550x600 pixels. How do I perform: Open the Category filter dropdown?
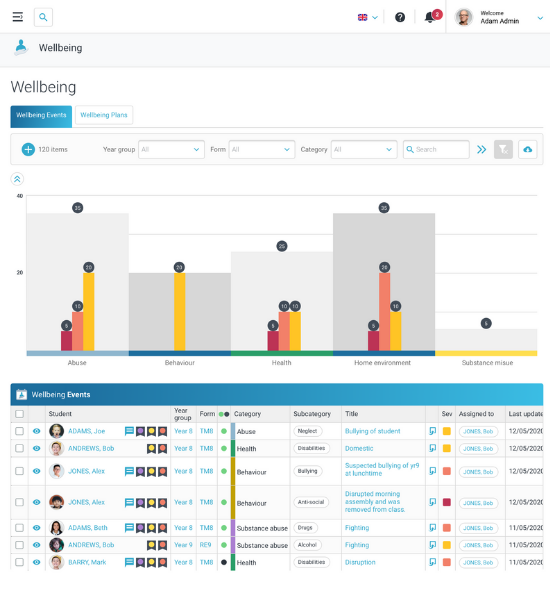point(364,149)
